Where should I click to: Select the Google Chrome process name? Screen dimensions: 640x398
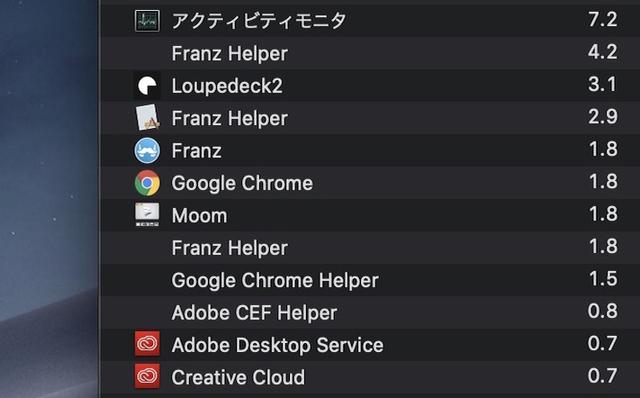tap(242, 183)
